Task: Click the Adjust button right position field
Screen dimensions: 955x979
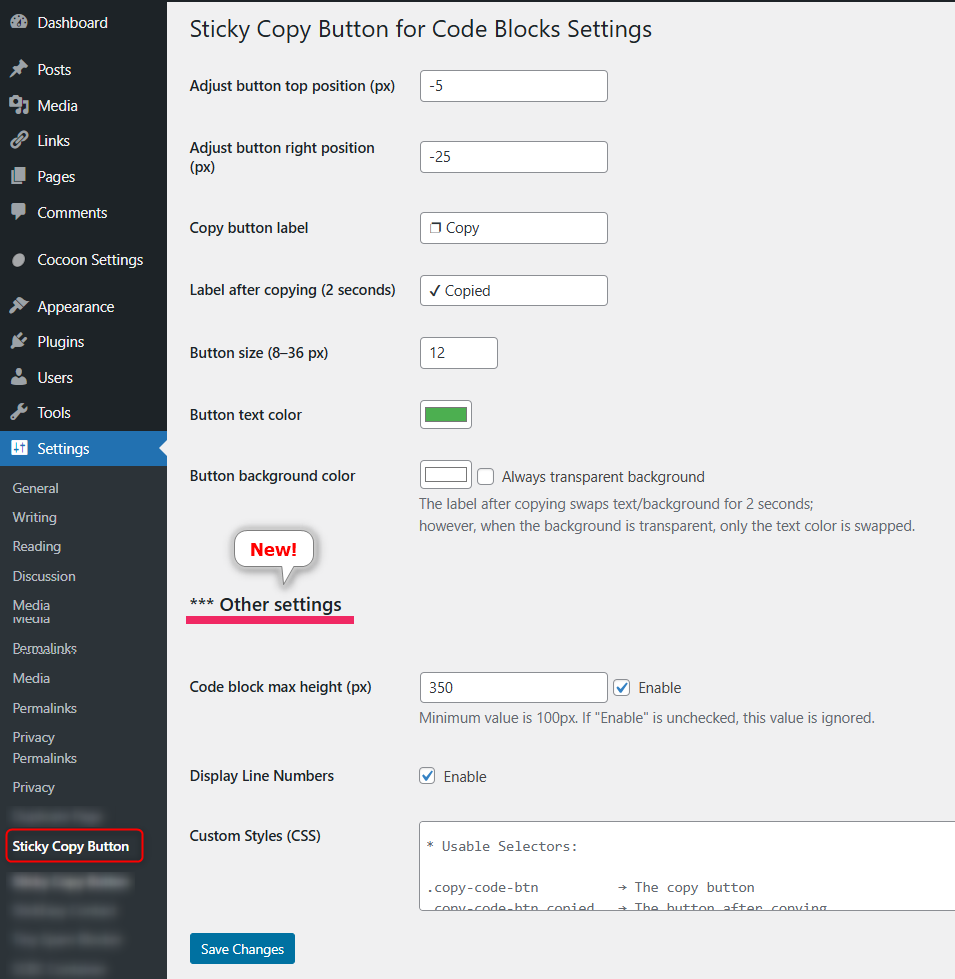Action: click(x=514, y=157)
